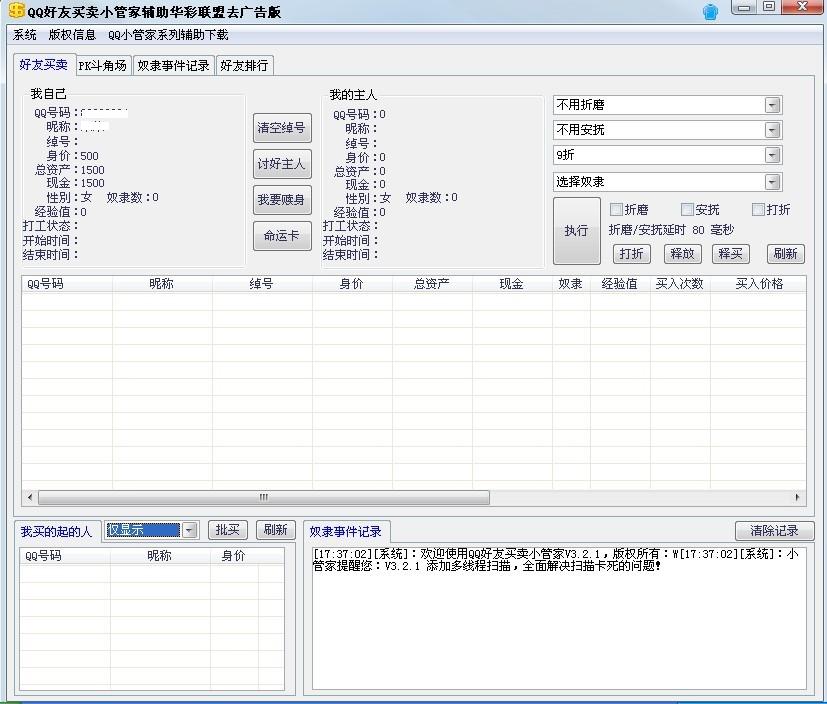Open the 好友排行 tab
The width and height of the screenshot is (827, 704).
point(244,66)
